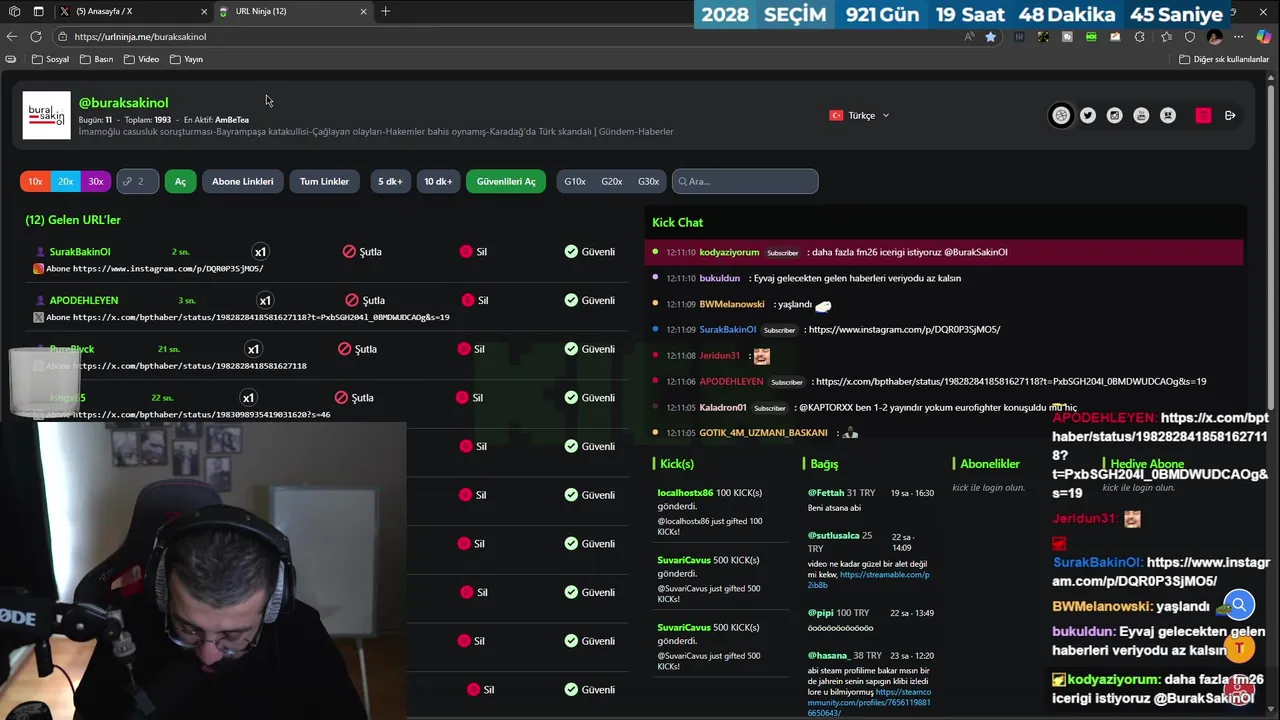
Task: Click the green Aç button
Action: point(180,181)
